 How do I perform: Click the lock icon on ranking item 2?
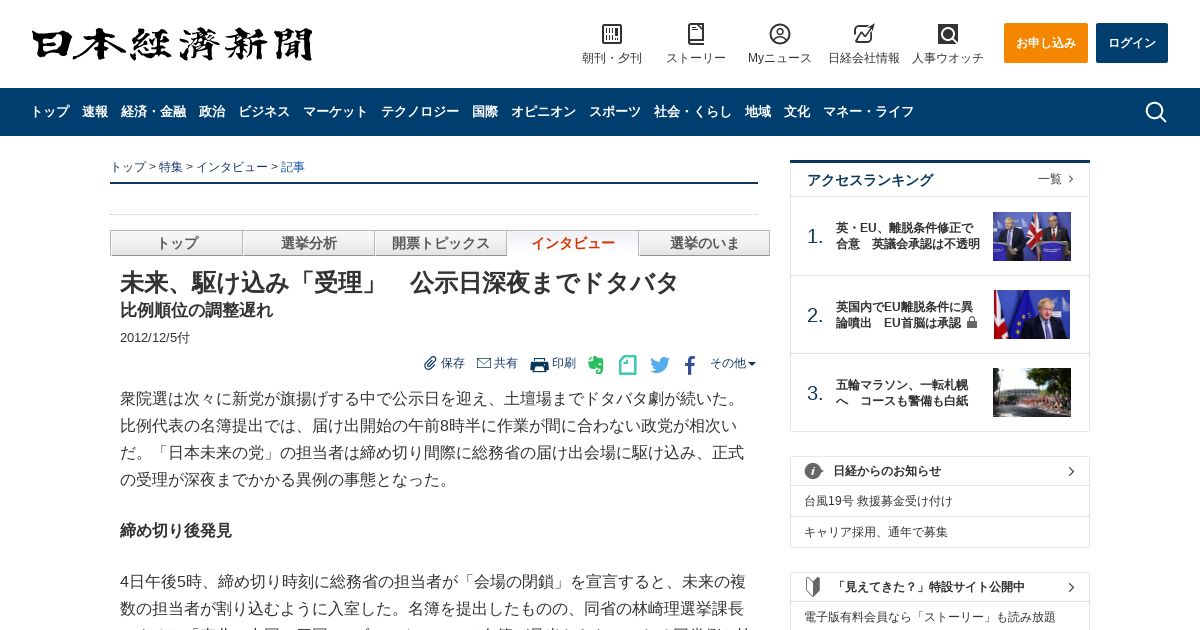tap(972, 323)
